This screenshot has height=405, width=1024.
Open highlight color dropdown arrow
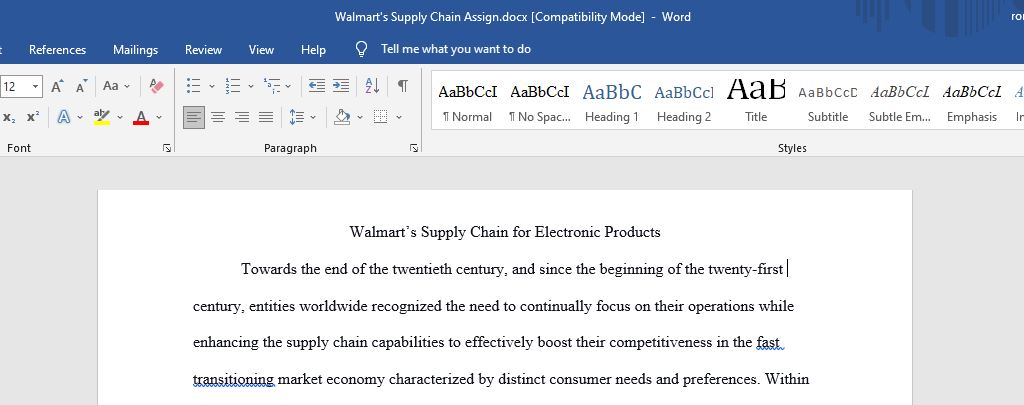click(x=120, y=118)
